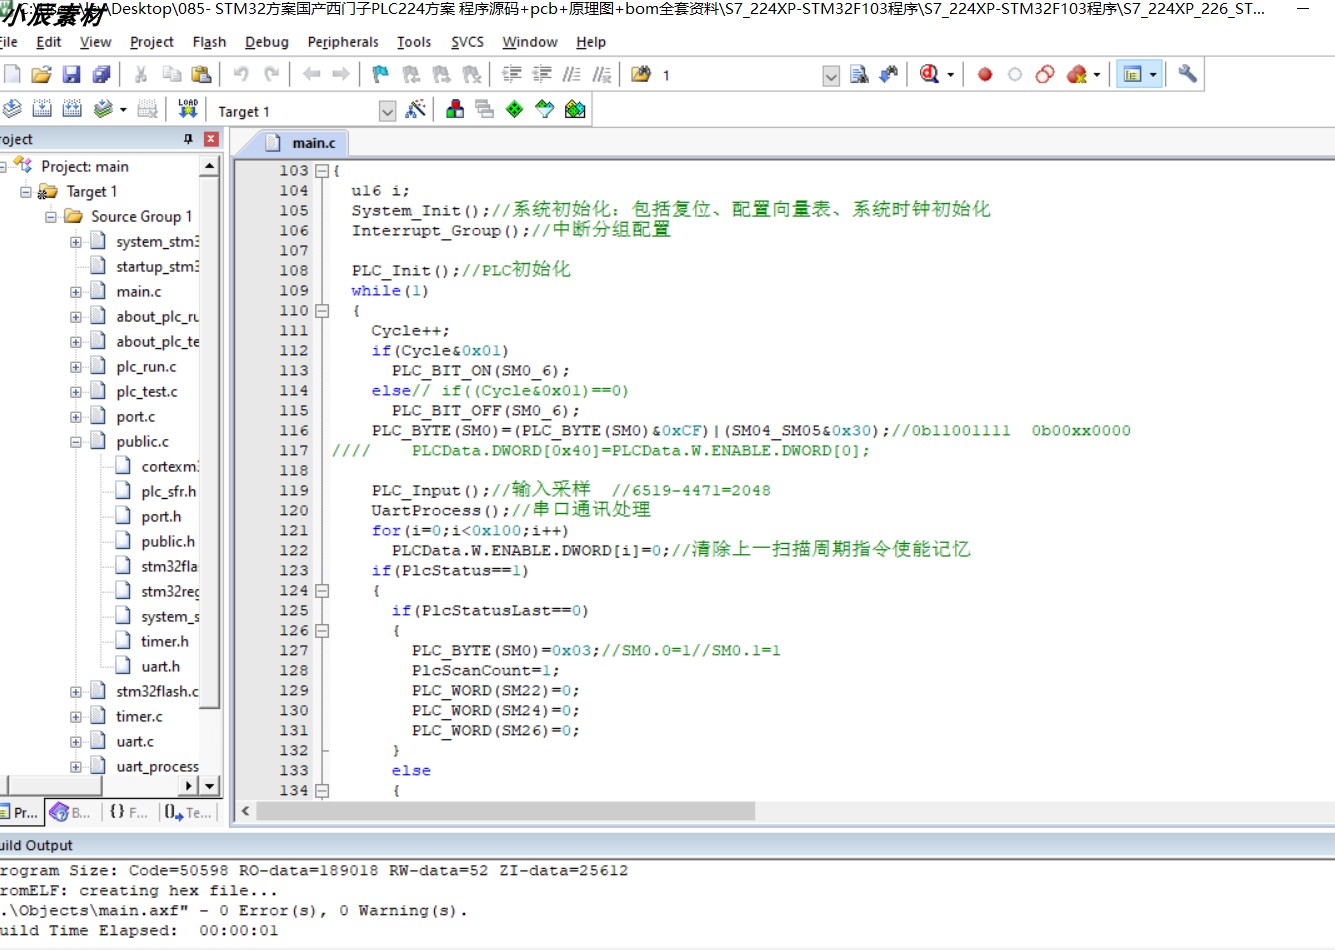Toggle auto-hide pin on the Project panel
Screen dimensions: 1335x950
tap(188, 139)
